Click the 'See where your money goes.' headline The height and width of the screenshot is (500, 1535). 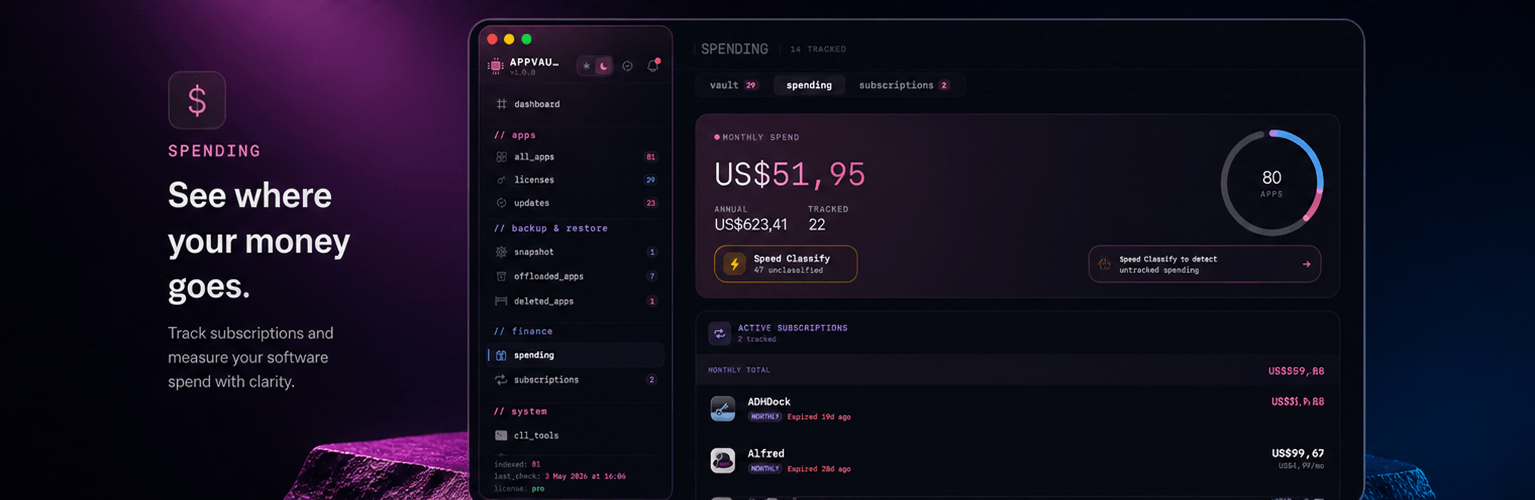pos(259,241)
